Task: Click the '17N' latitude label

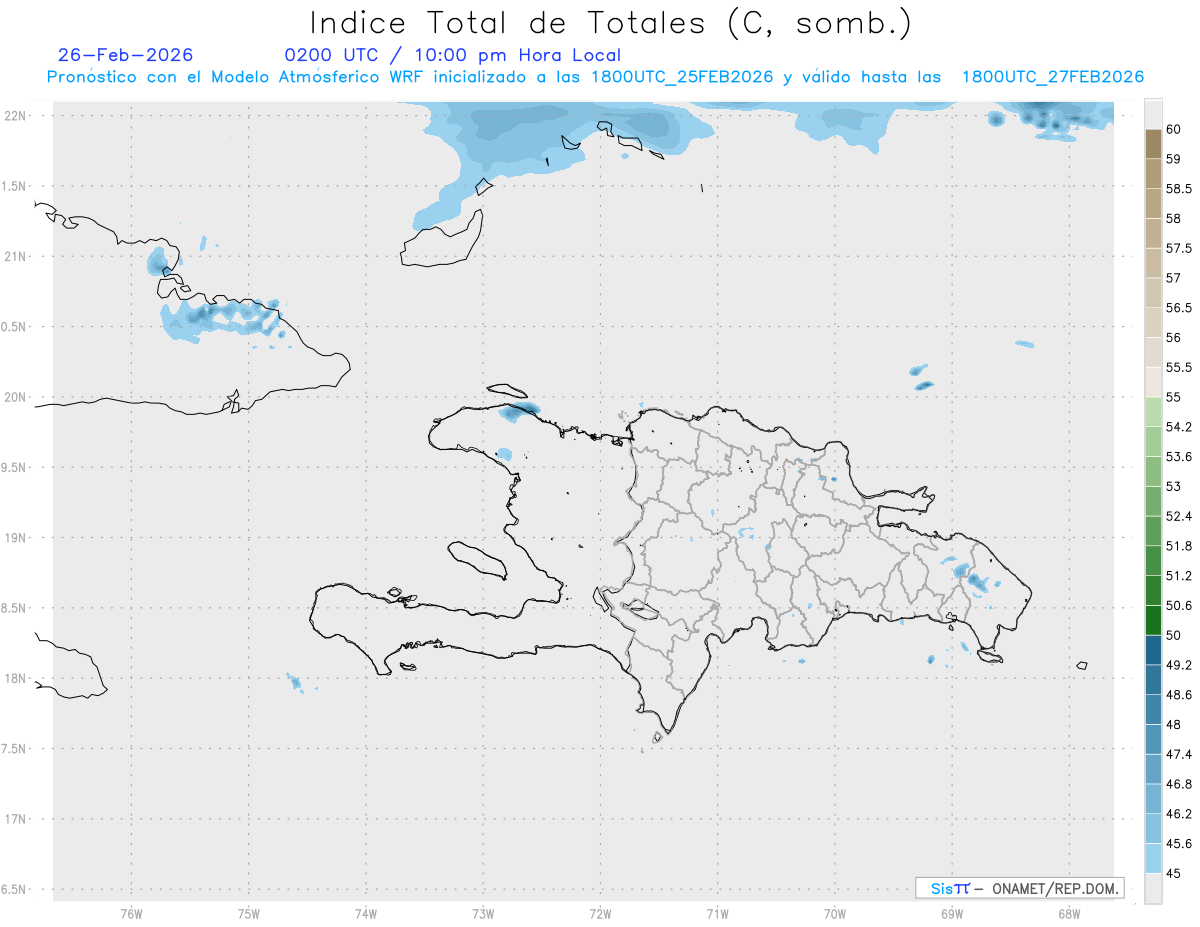Action: pos(16,819)
